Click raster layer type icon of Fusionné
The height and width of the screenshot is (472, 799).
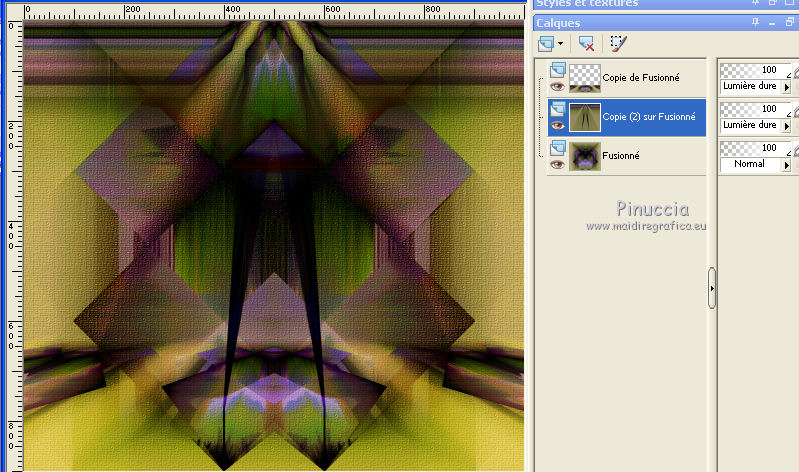pos(558,147)
